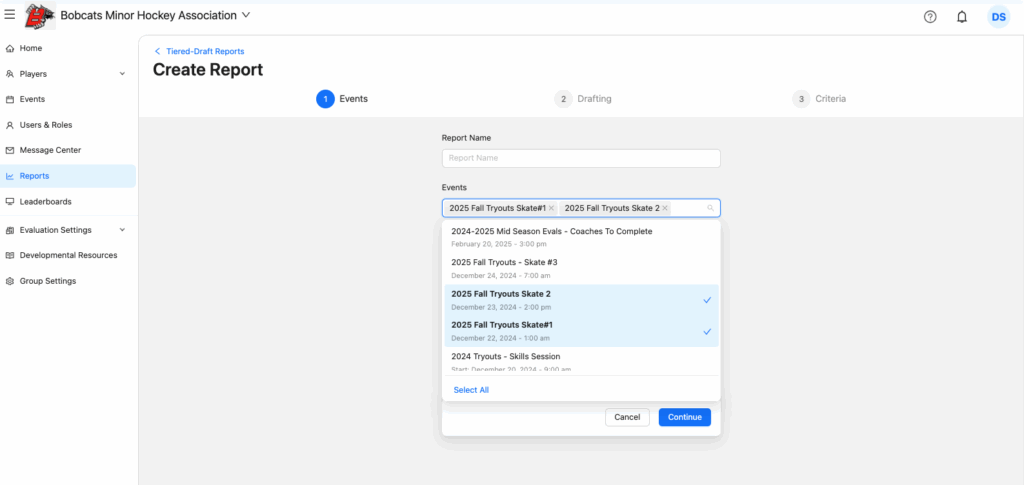The height and width of the screenshot is (485, 1024).
Task: Select 2025 Fall Tryouts - Skate #3 event
Action: [580, 267]
